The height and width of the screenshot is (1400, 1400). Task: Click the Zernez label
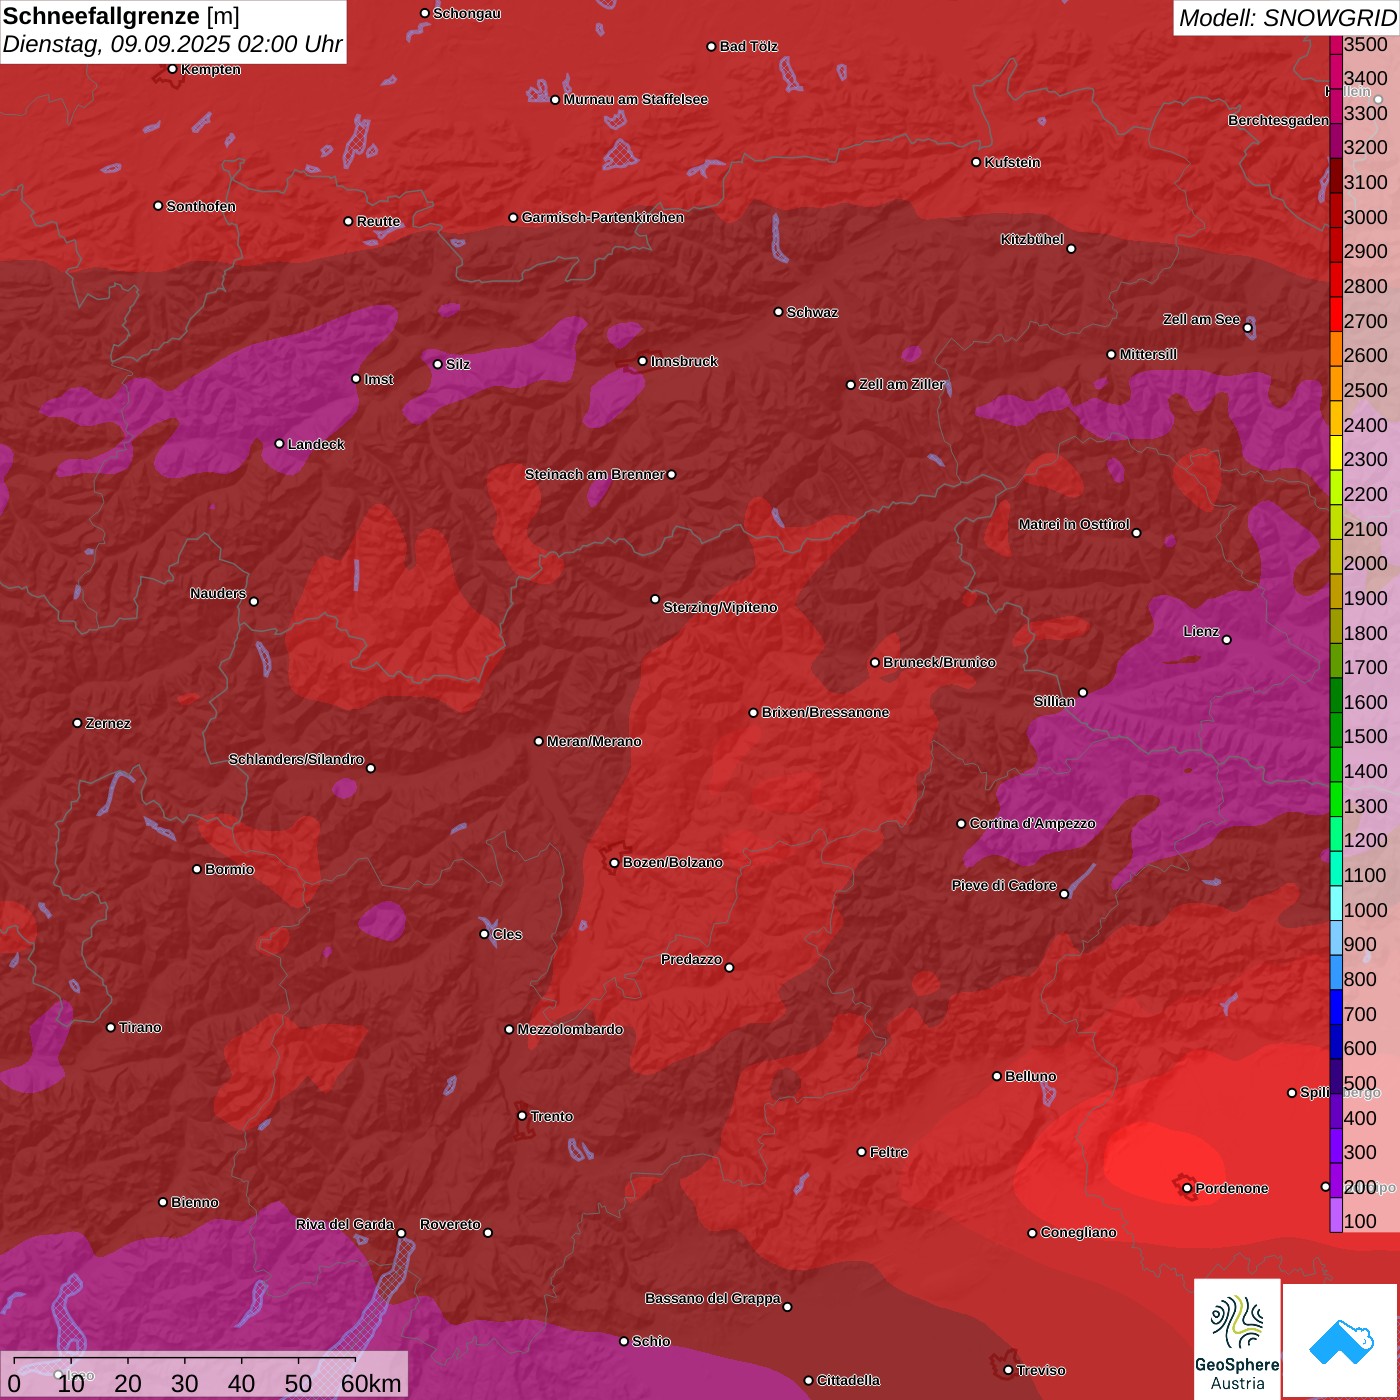pos(108,723)
